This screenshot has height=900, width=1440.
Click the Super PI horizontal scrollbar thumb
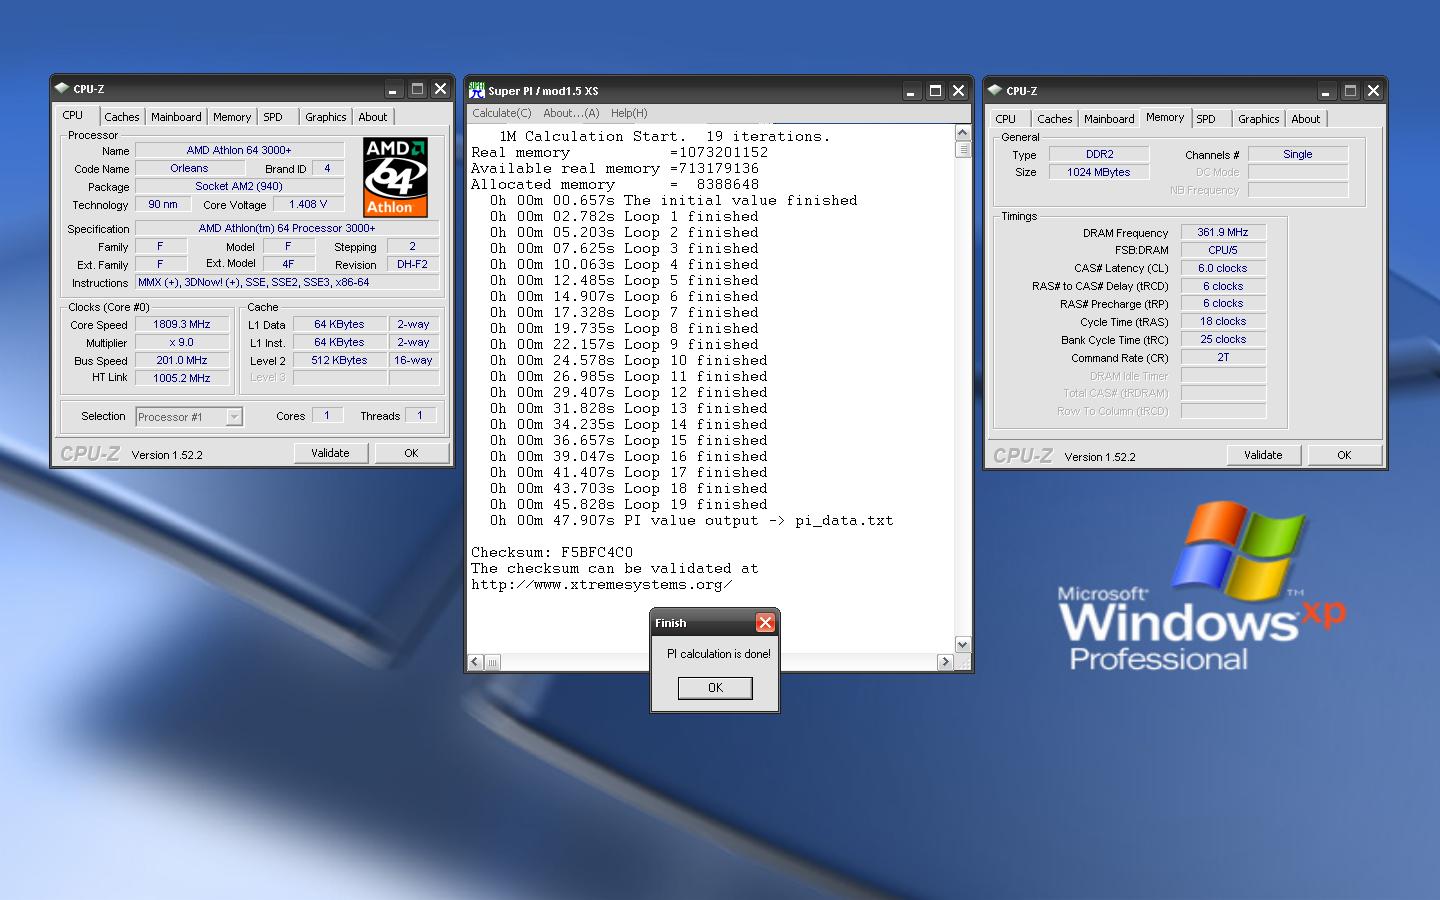pyautogui.click(x=493, y=662)
